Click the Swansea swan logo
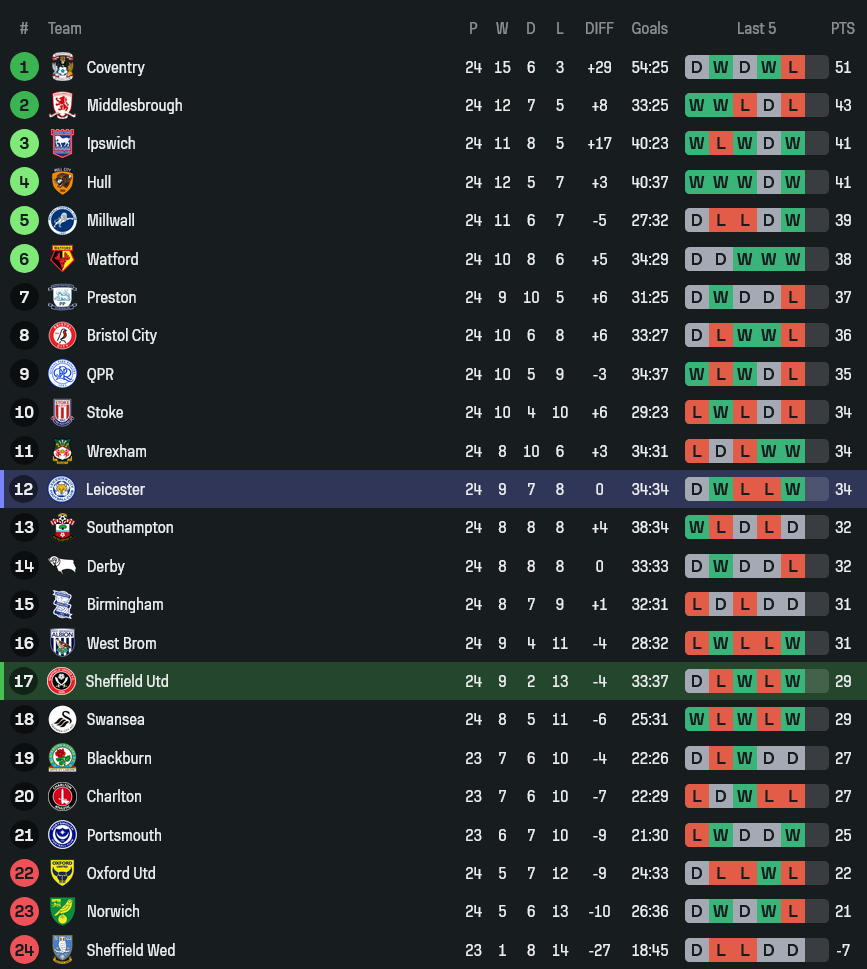 click(62, 719)
